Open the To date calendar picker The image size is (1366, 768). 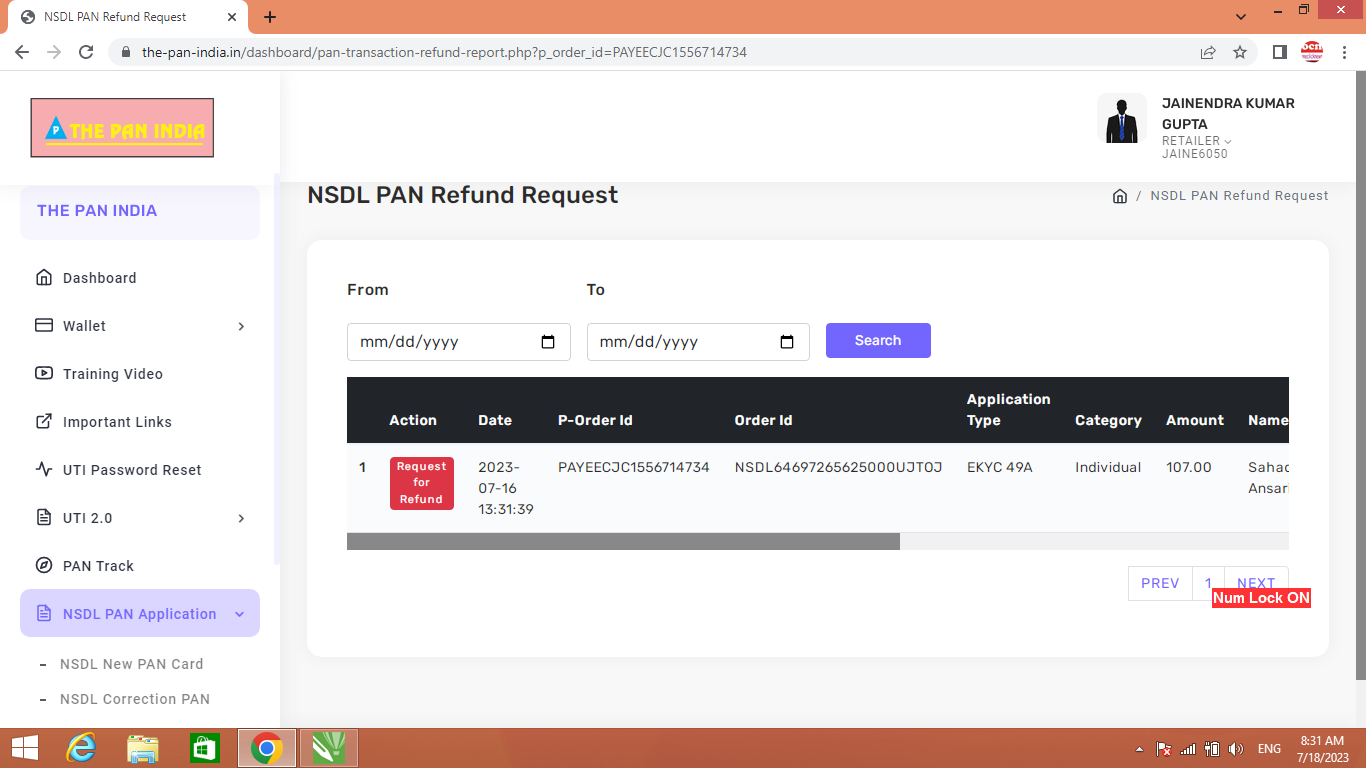point(787,342)
